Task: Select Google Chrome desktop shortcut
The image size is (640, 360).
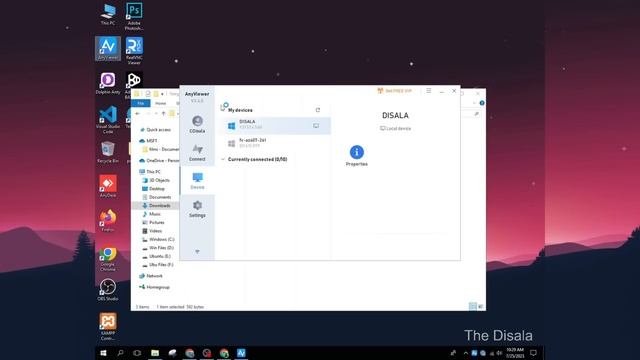Action: coord(108,258)
